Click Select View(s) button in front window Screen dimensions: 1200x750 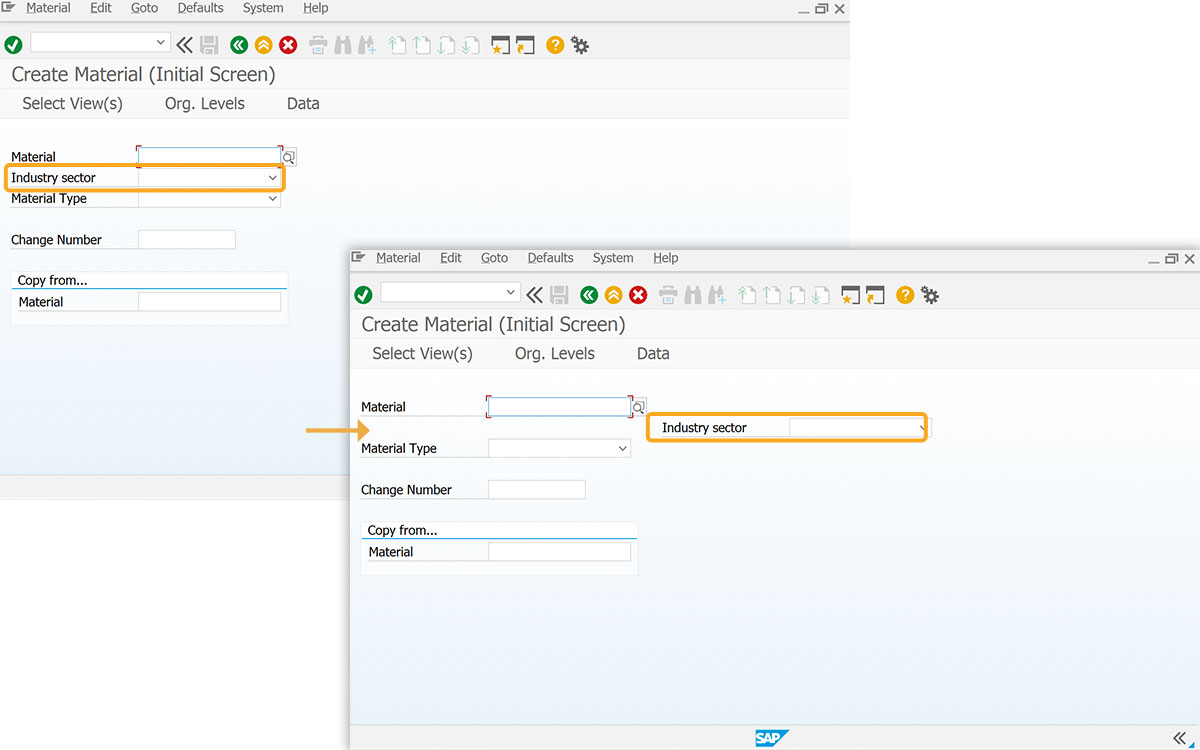pos(422,354)
